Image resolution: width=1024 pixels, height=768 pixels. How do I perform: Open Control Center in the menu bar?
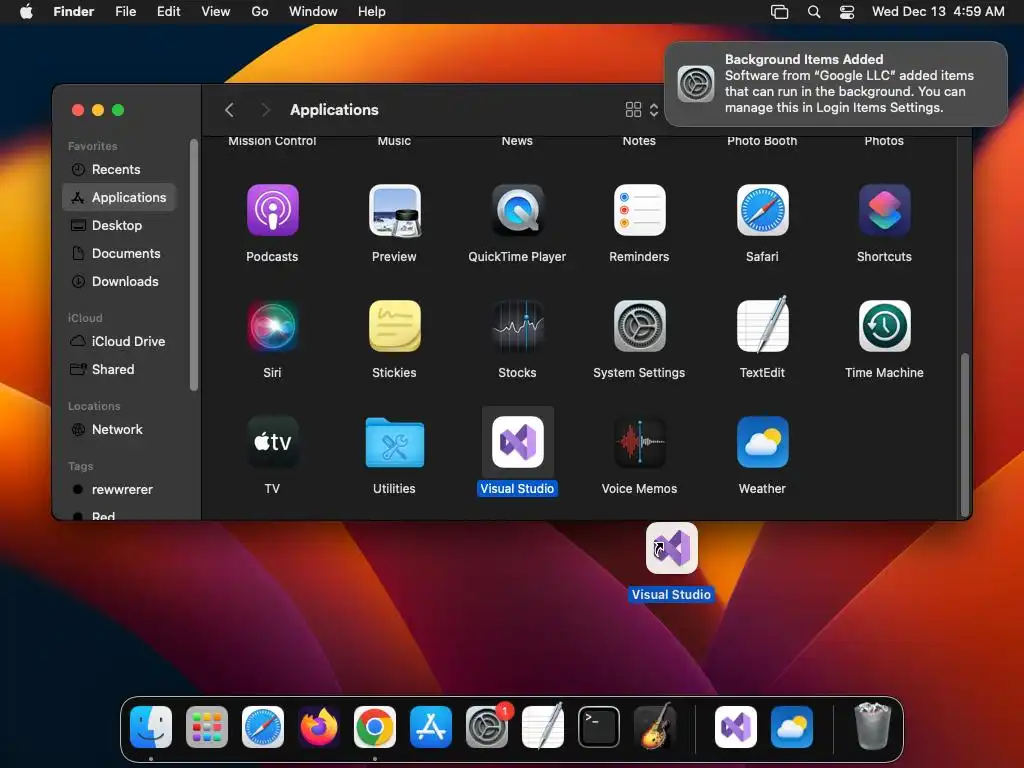tap(846, 11)
